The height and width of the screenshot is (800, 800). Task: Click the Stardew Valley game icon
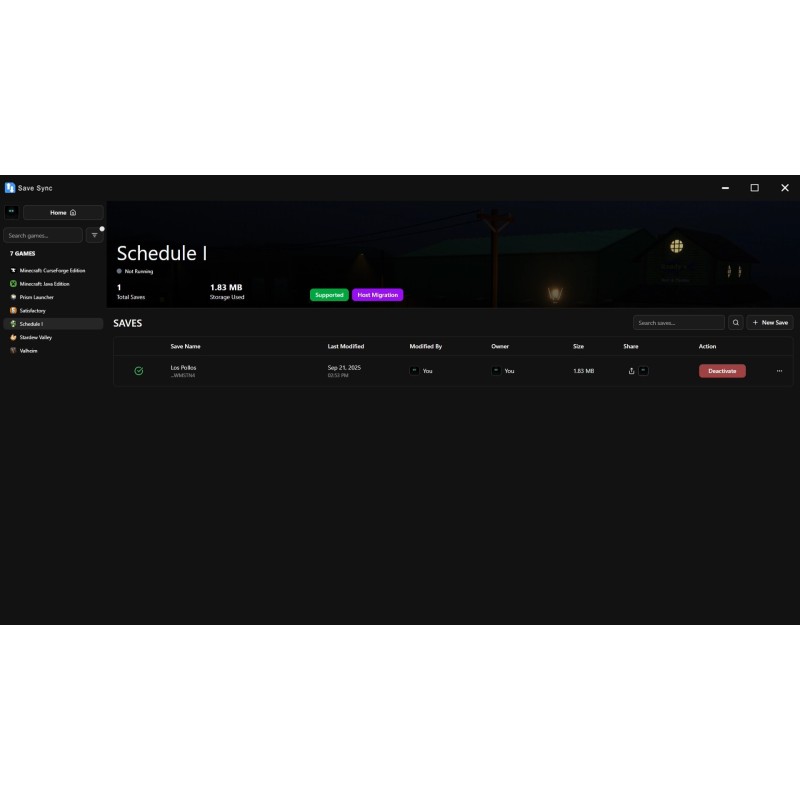pos(13,338)
